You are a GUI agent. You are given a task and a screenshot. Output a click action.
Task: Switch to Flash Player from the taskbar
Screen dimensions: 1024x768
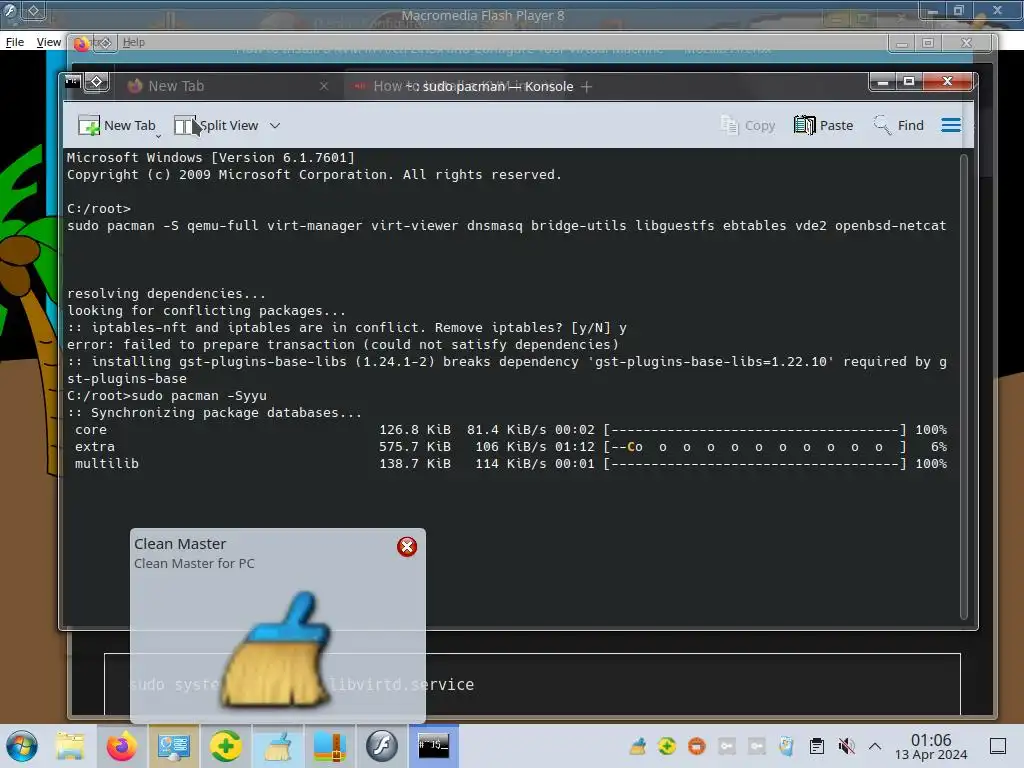pos(381,746)
